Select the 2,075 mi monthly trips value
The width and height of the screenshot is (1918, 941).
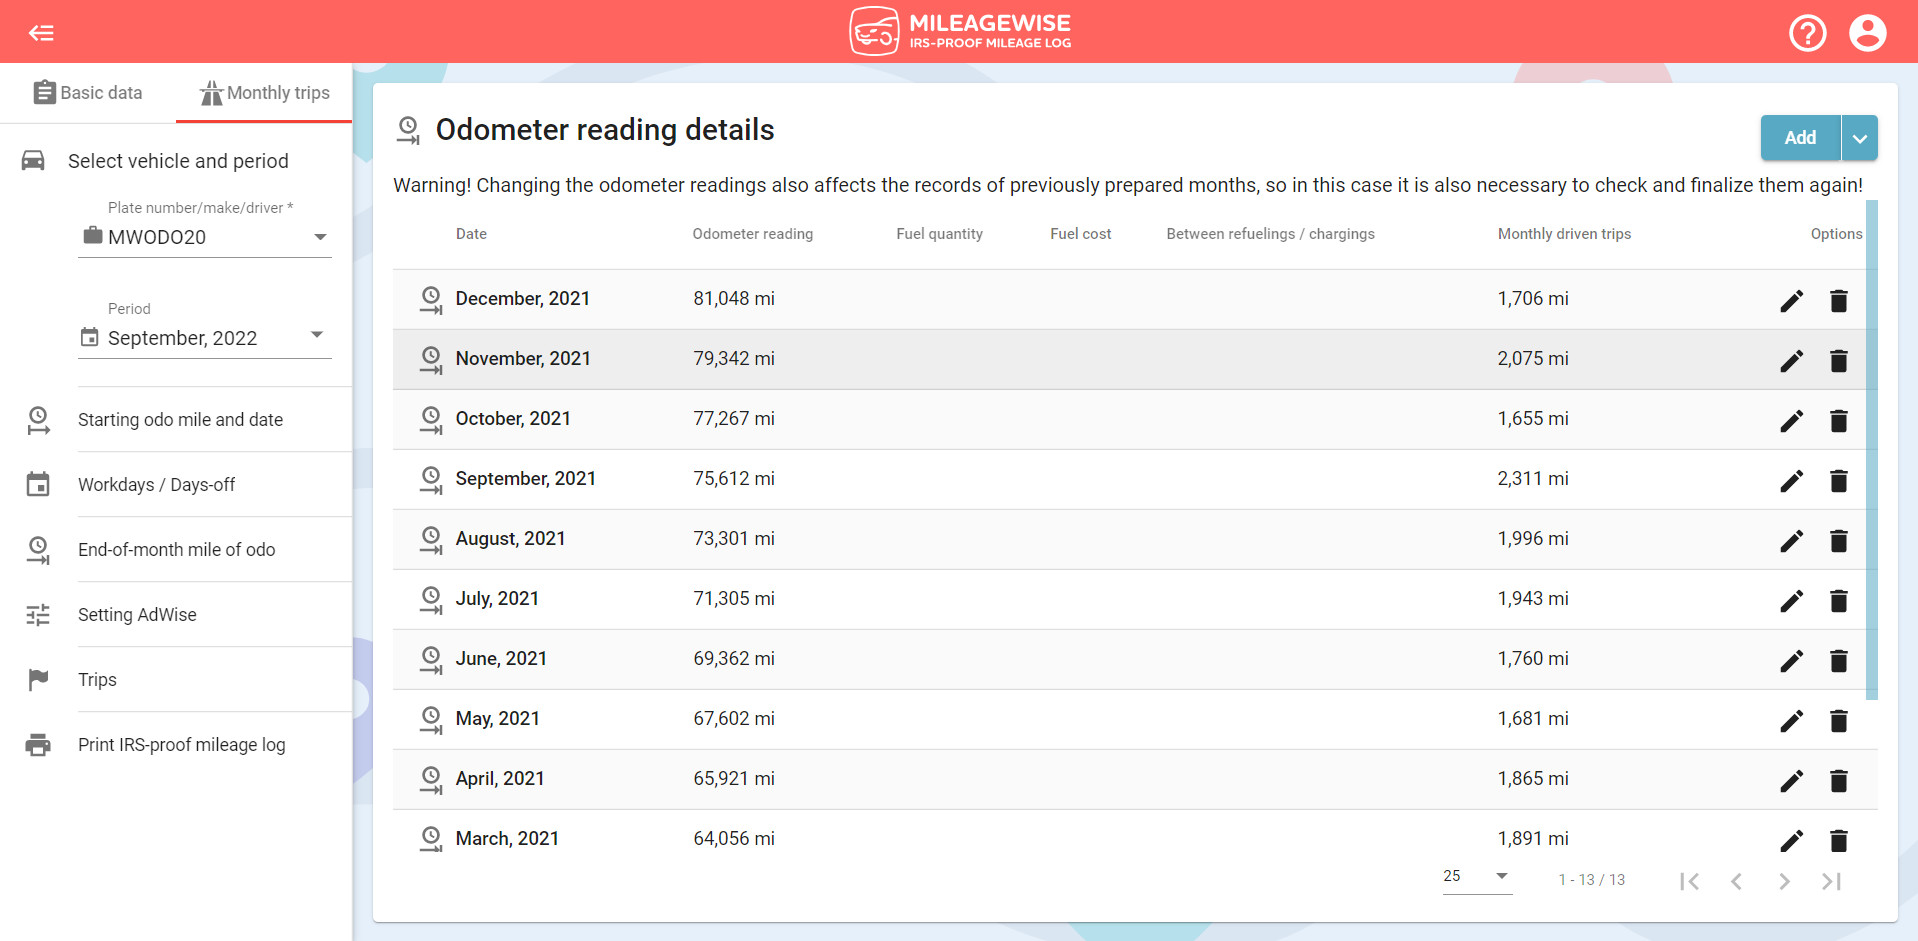click(x=1532, y=359)
